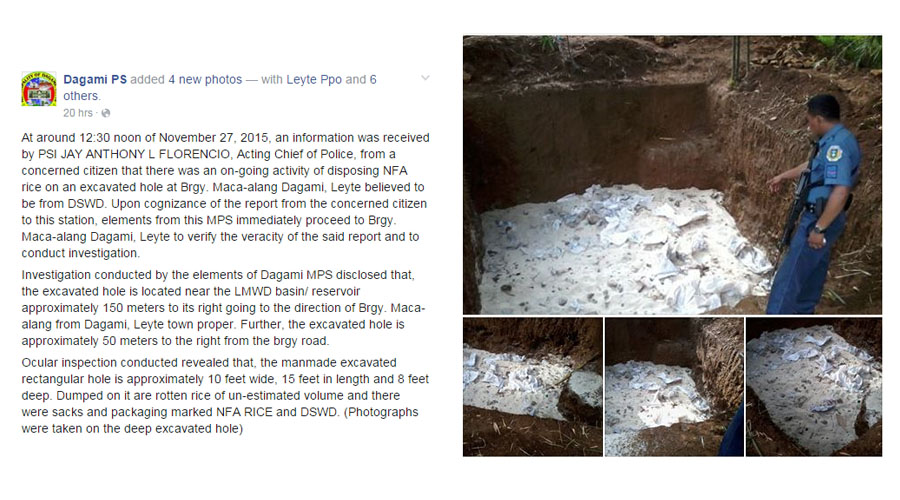This screenshot has height=500, width=900.
Task: Open bottom-right thumbnail of rice pile
Action: click(814, 387)
